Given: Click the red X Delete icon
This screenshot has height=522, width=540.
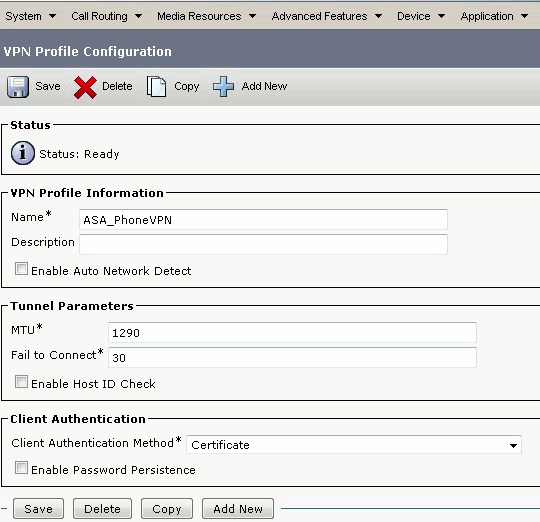Looking at the screenshot, I should [85, 87].
